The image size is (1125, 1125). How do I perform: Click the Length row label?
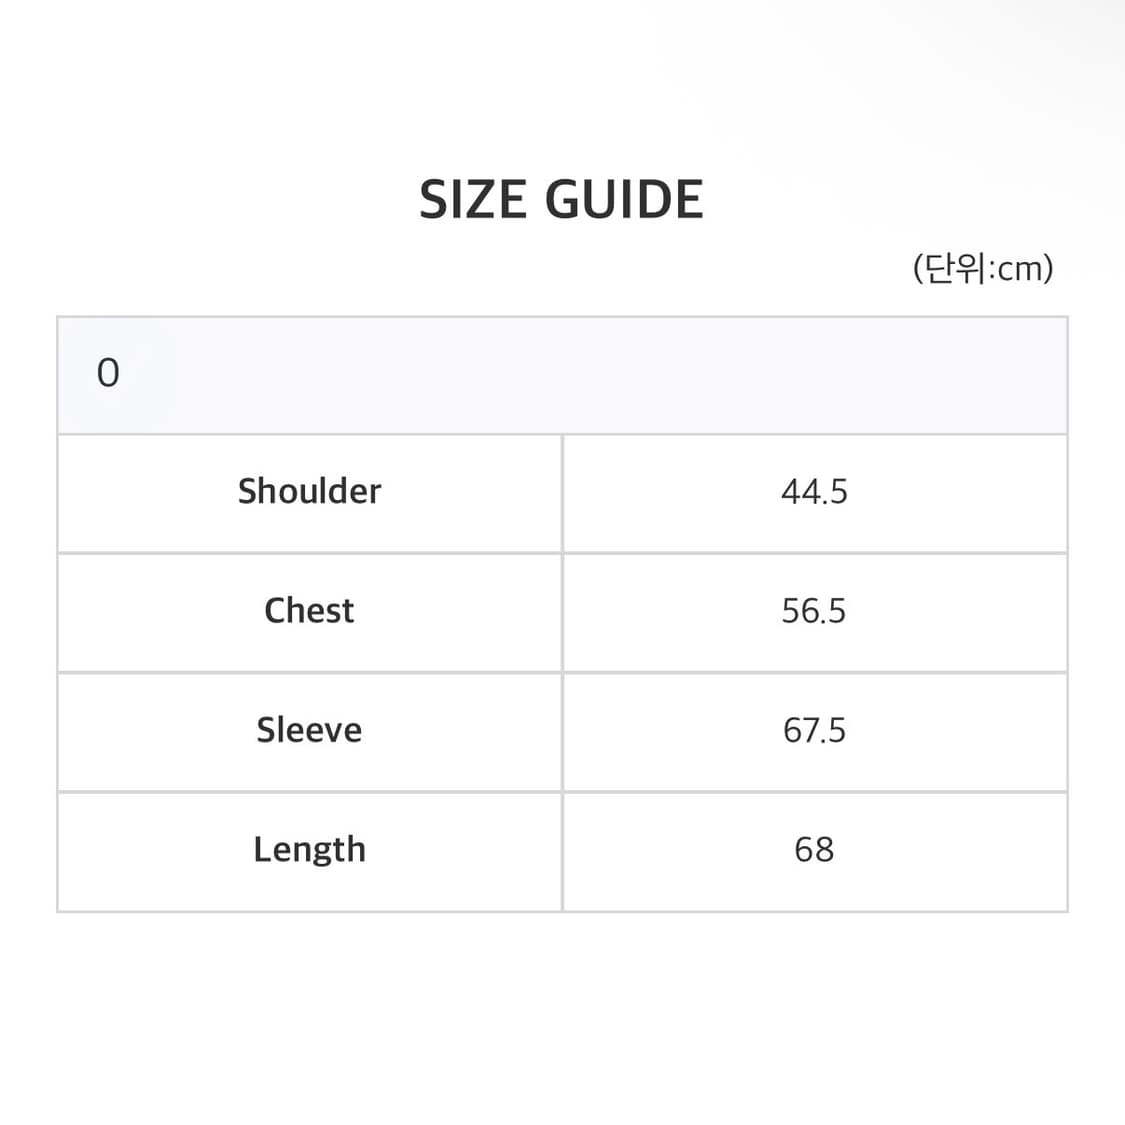click(x=309, y=849)
